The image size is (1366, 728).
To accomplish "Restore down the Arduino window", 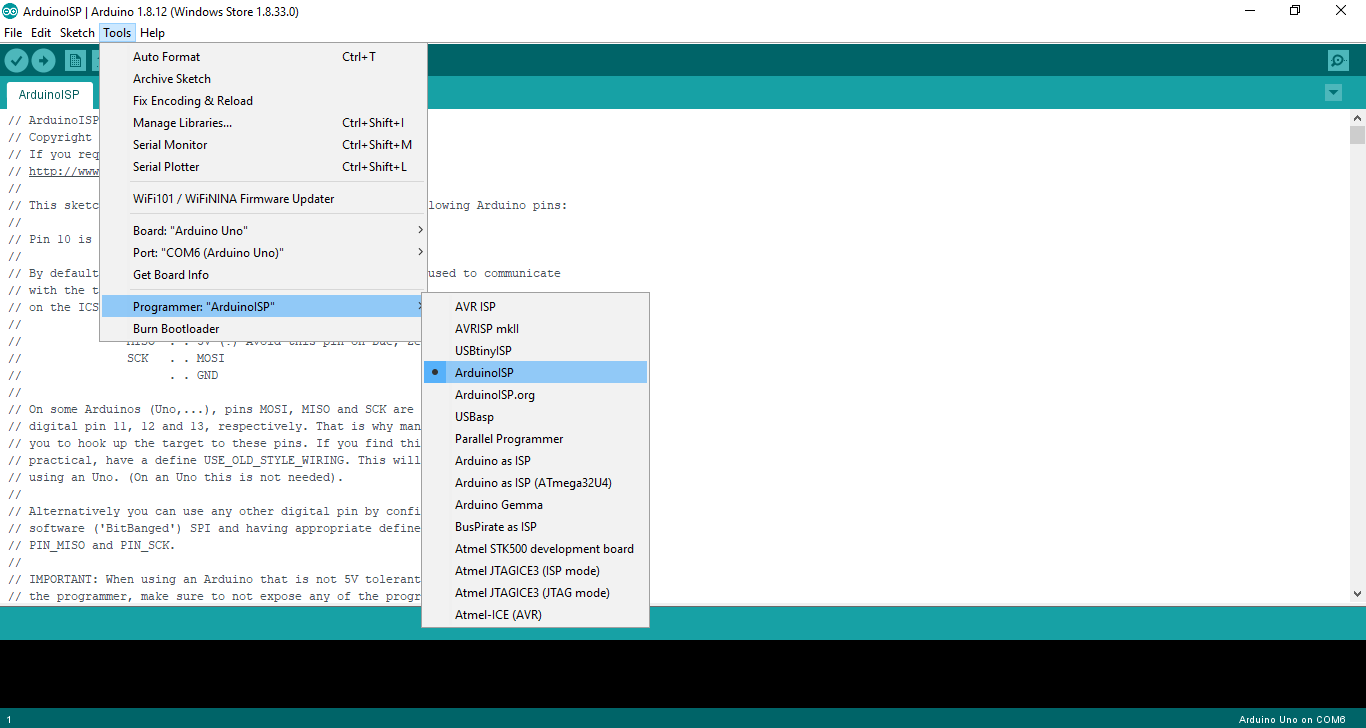I will 1295,11.
